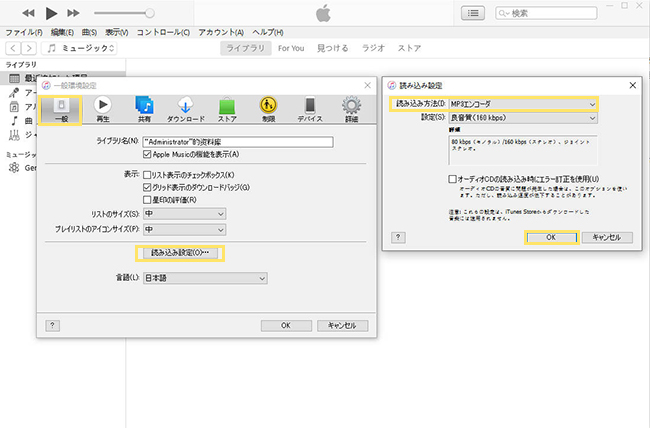Viewport: 650px width, 428px height.
Task: Open the 制限 restrictions preferences icon
Action: tap(269, 110)
